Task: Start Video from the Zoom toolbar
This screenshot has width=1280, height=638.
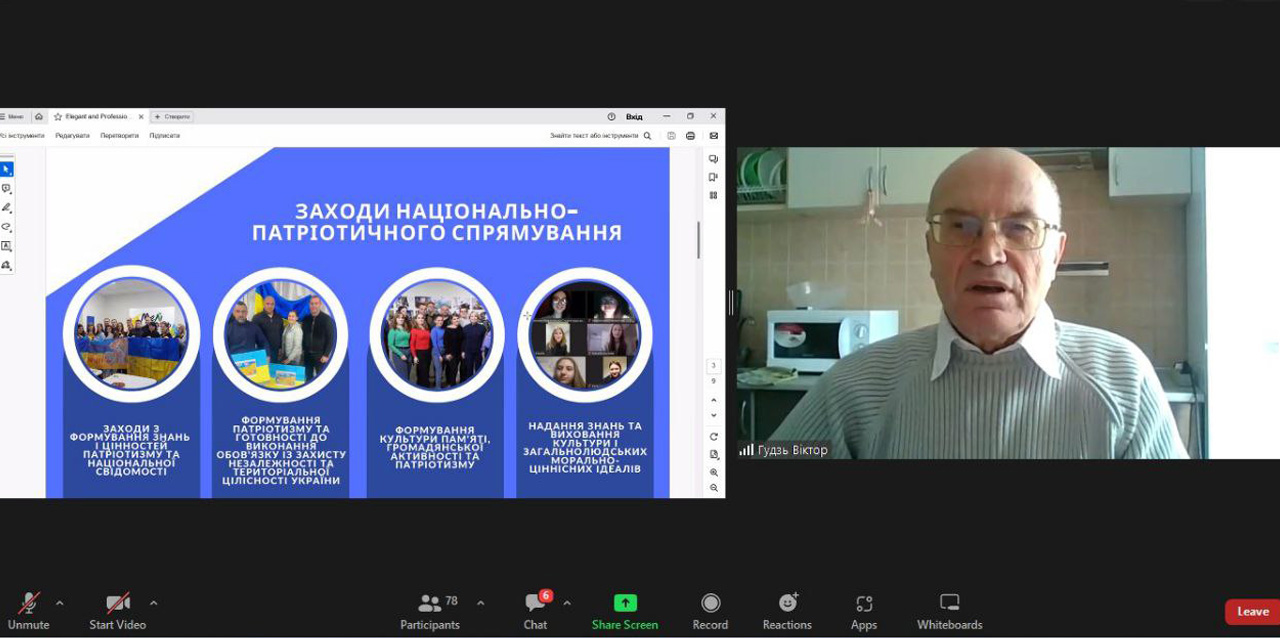Action: tap(118, 609)
